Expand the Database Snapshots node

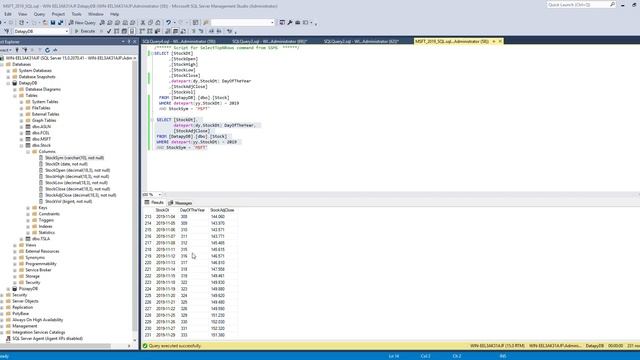(8, 77)
